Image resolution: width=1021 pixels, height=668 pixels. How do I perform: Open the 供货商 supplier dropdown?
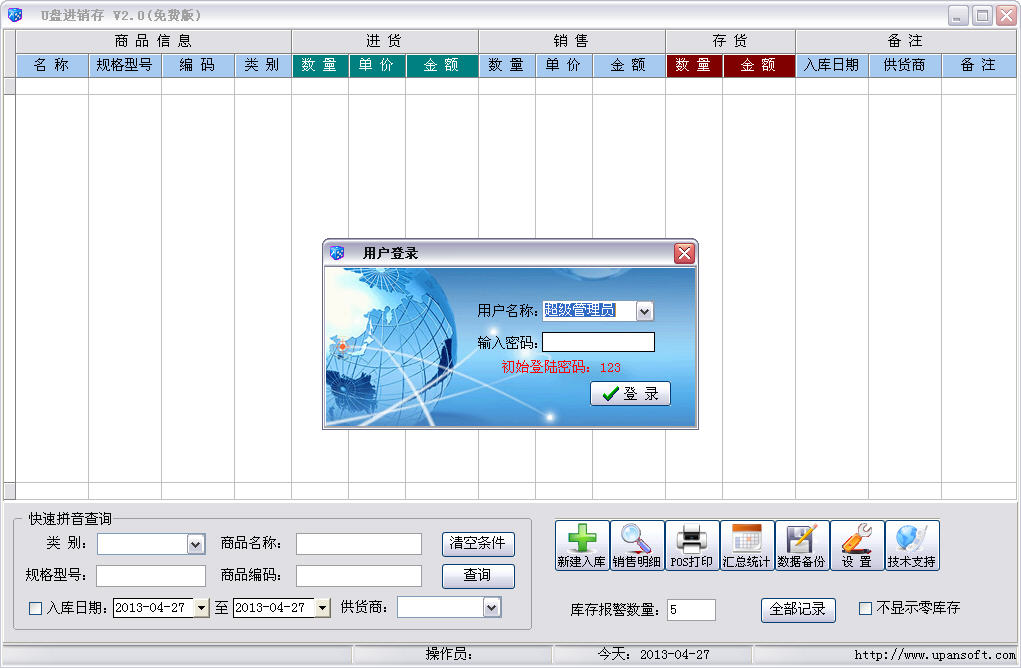492,607
